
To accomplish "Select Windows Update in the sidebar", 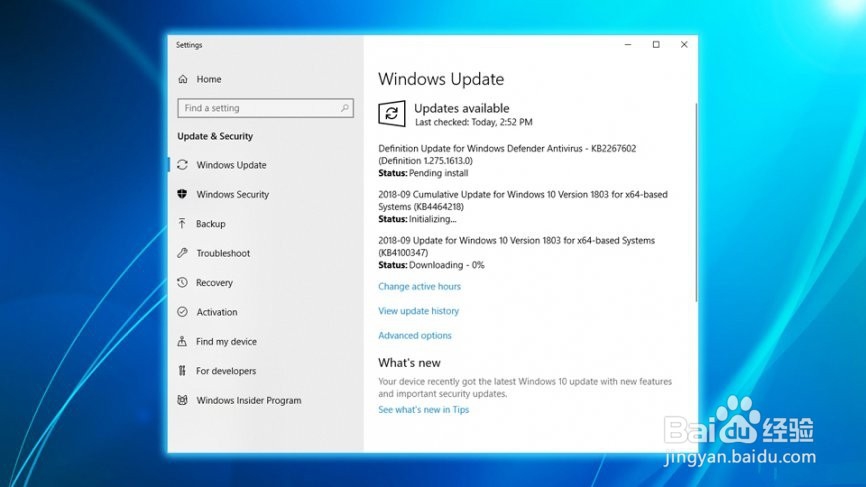I will pos(231,165).
